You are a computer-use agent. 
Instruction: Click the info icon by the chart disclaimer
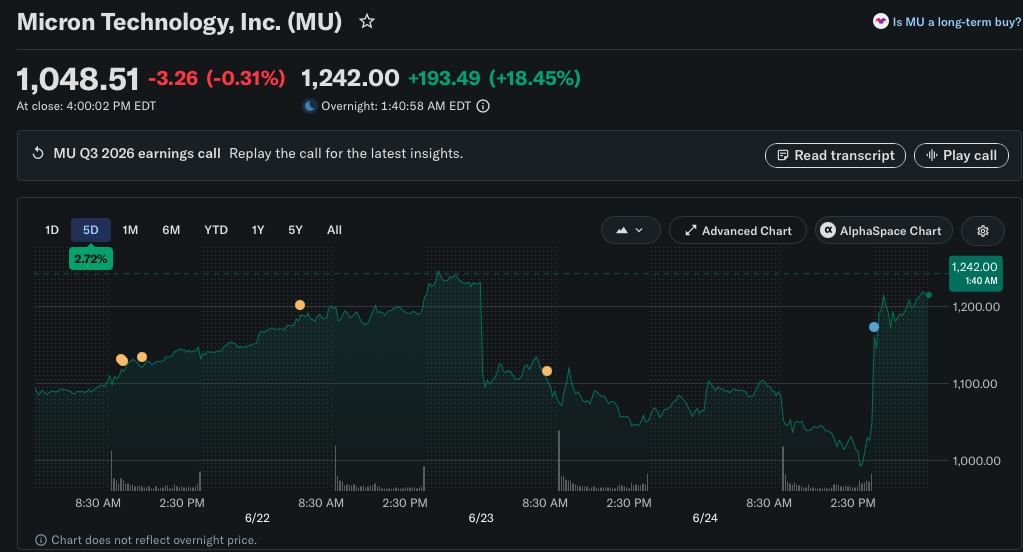coord(40,540)
